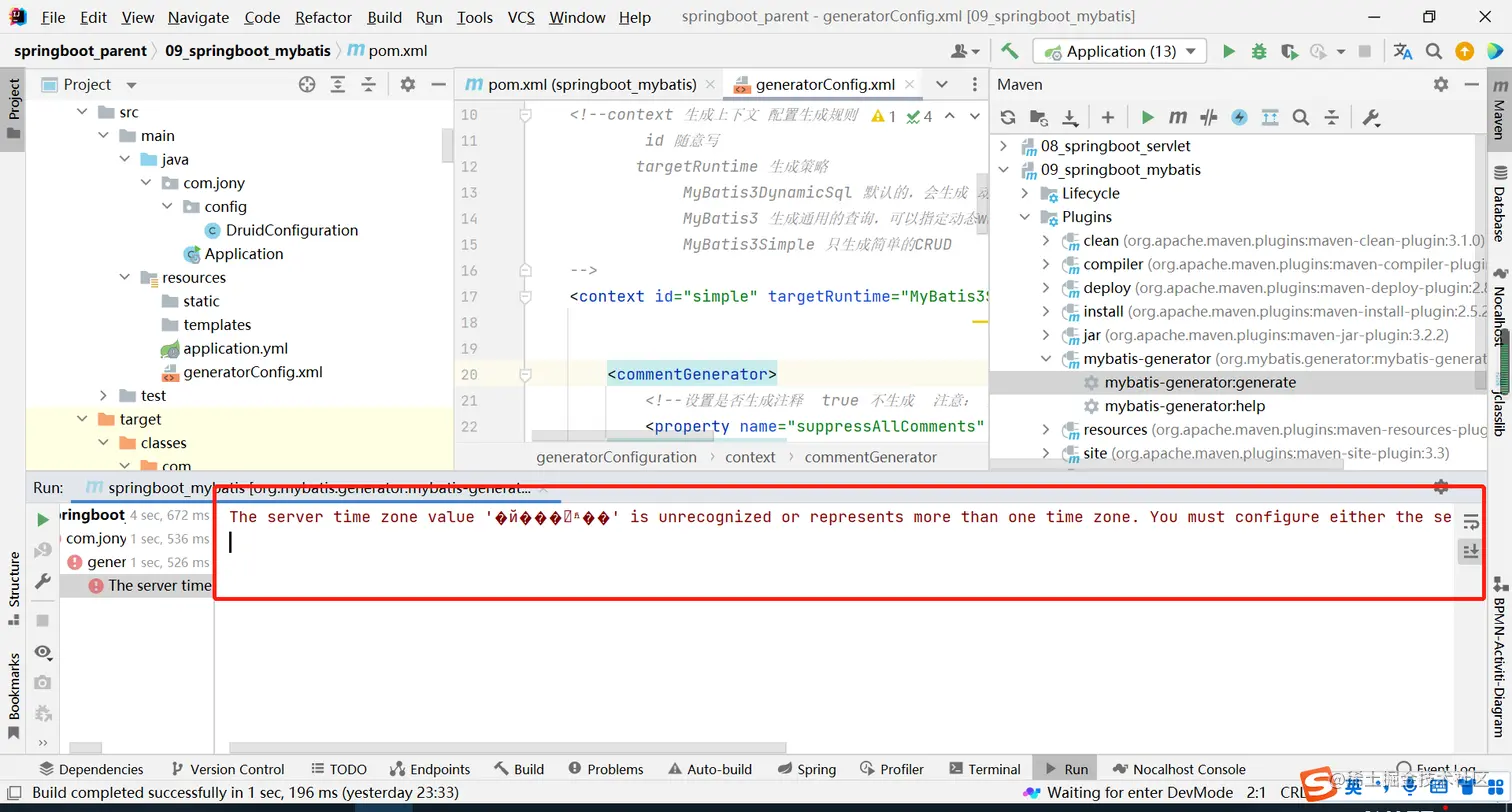1512x812 pixels.
Task: Click the orange update arrow icon
Action: pos(1464,51)
